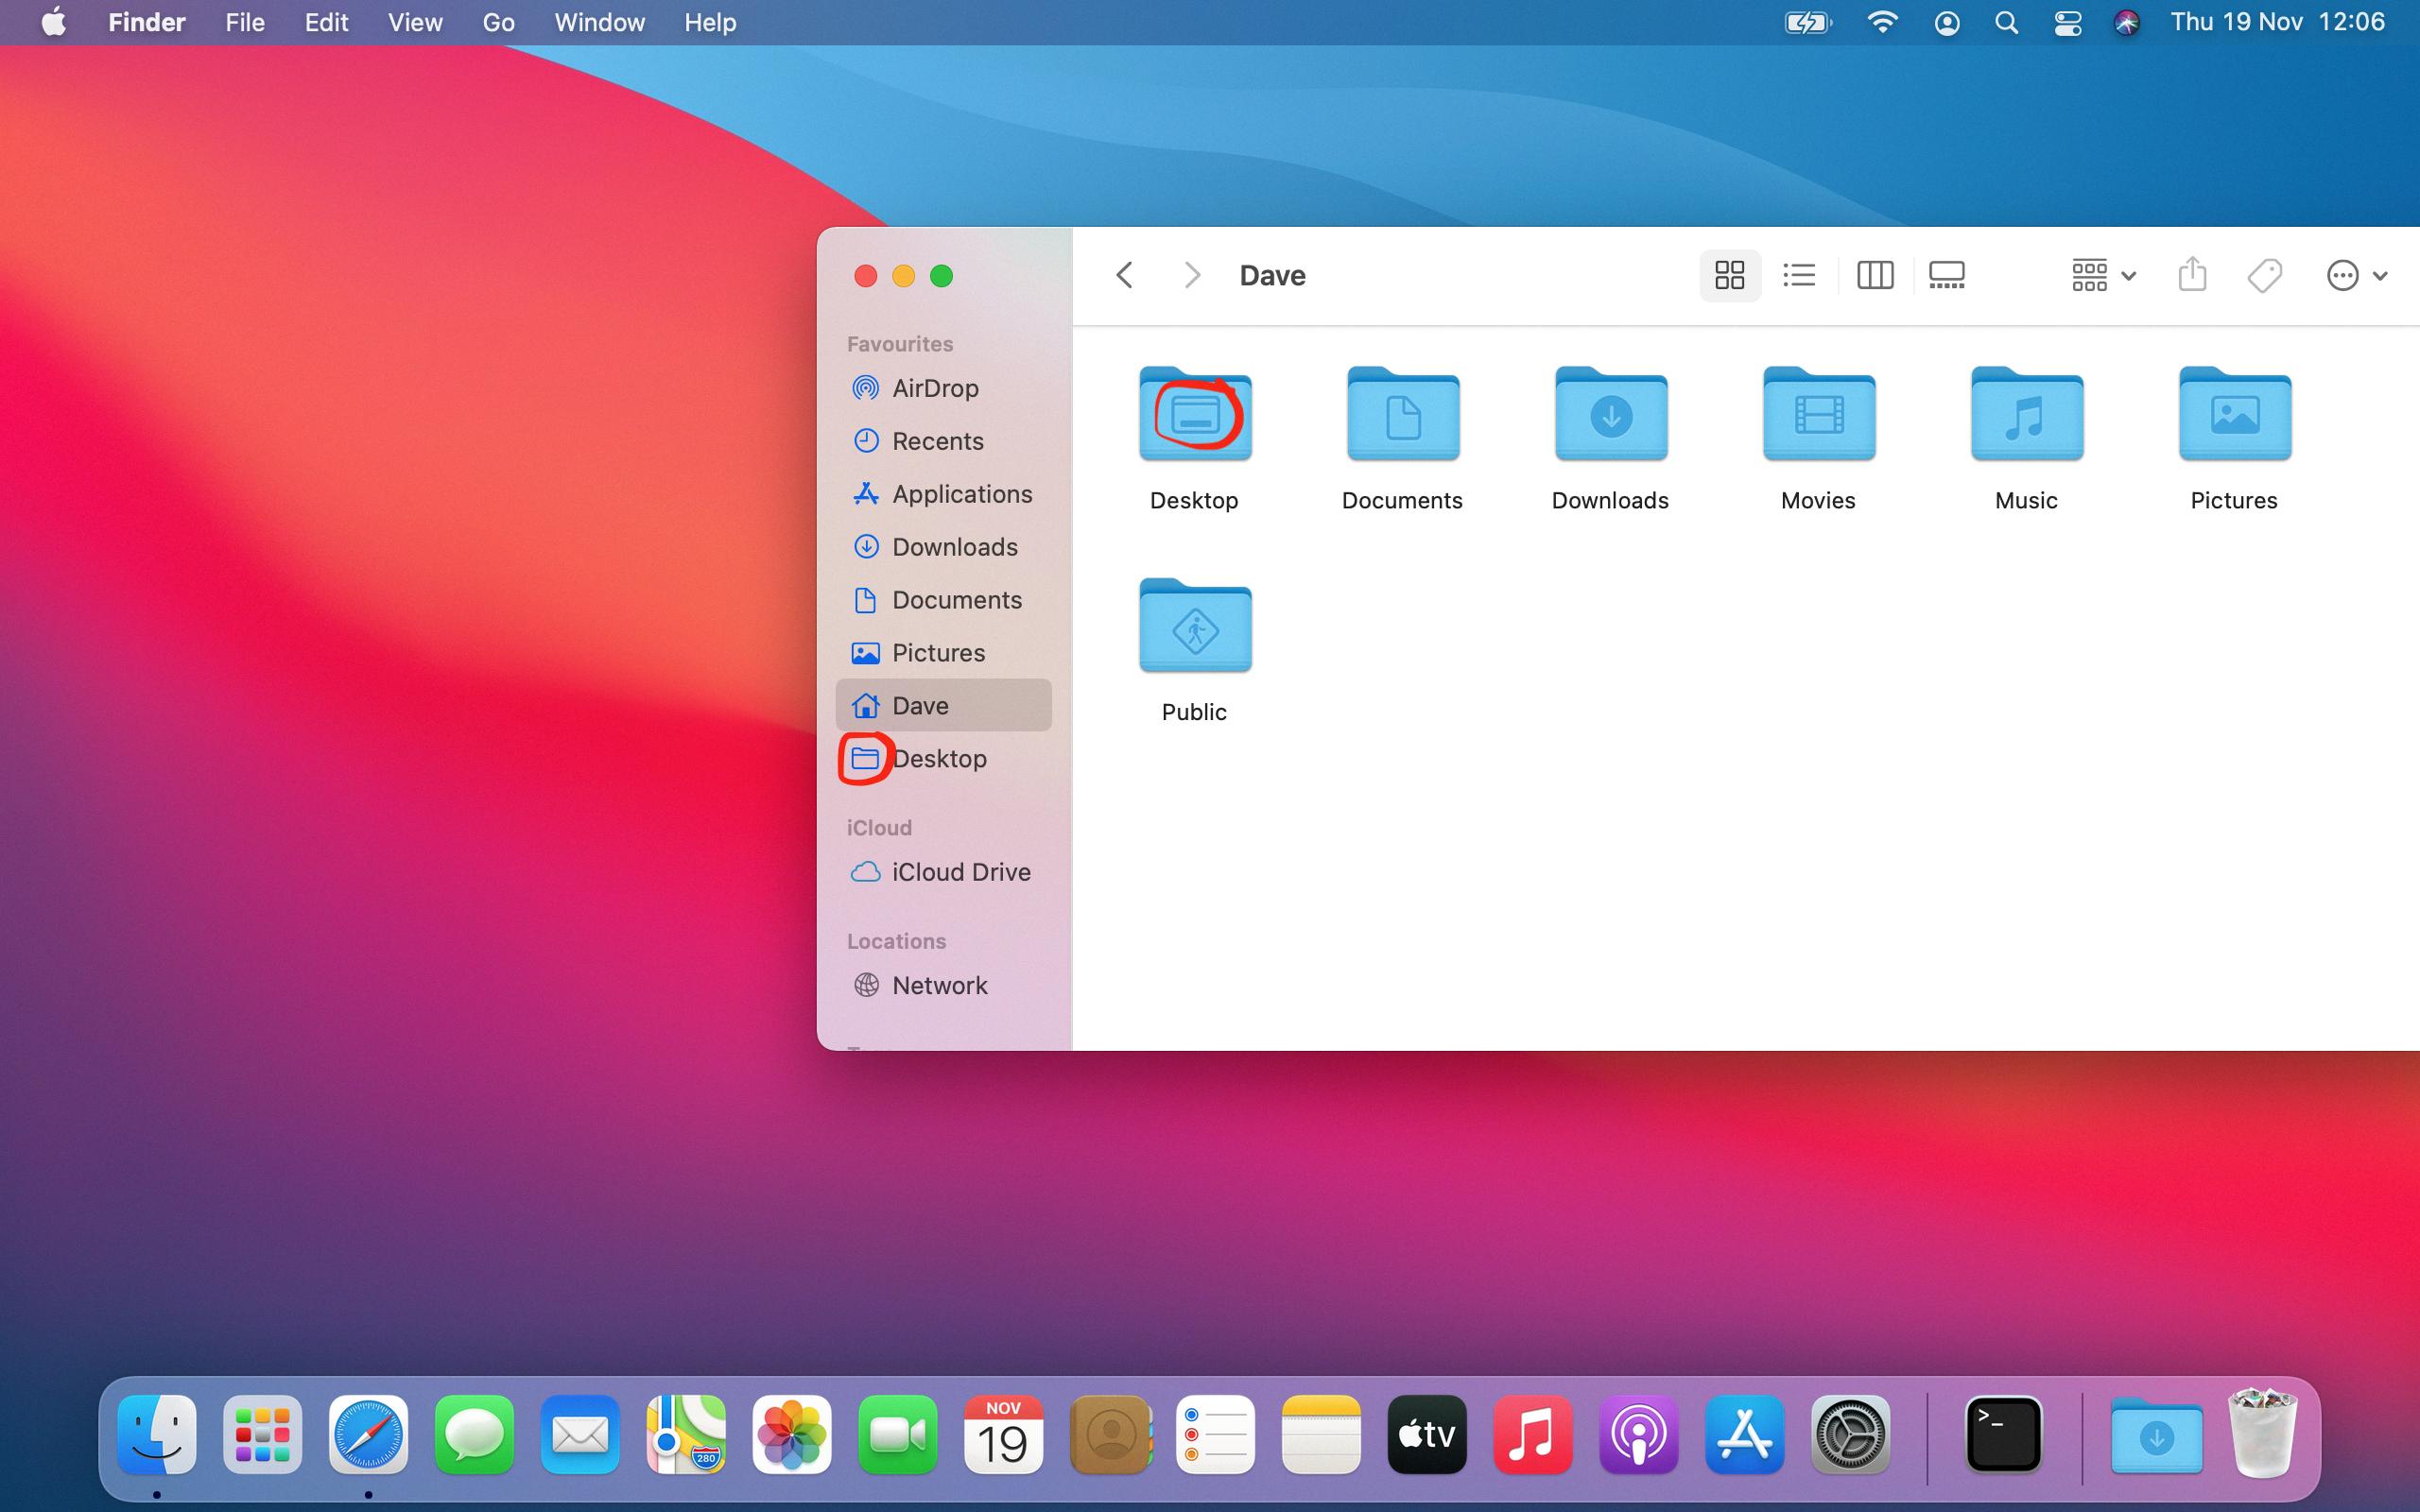Launch Siri from the menu bar

click(x=2127, y=22)
